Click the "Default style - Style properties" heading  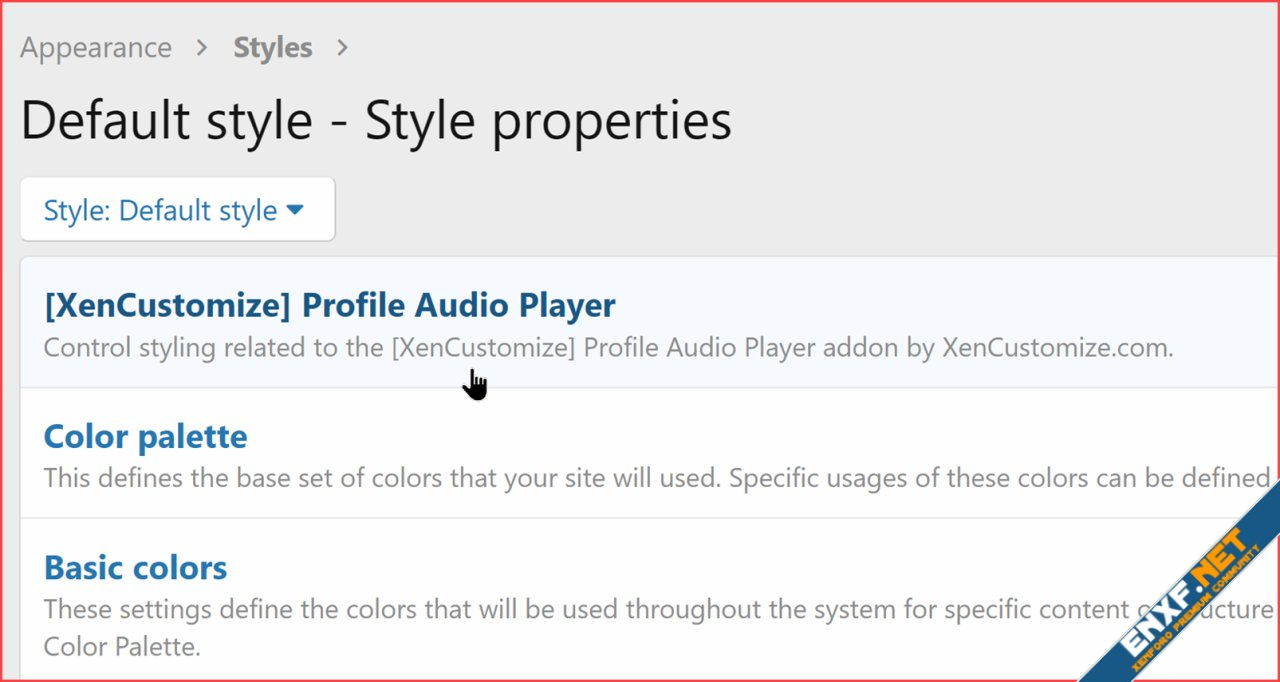pos(376,121)
